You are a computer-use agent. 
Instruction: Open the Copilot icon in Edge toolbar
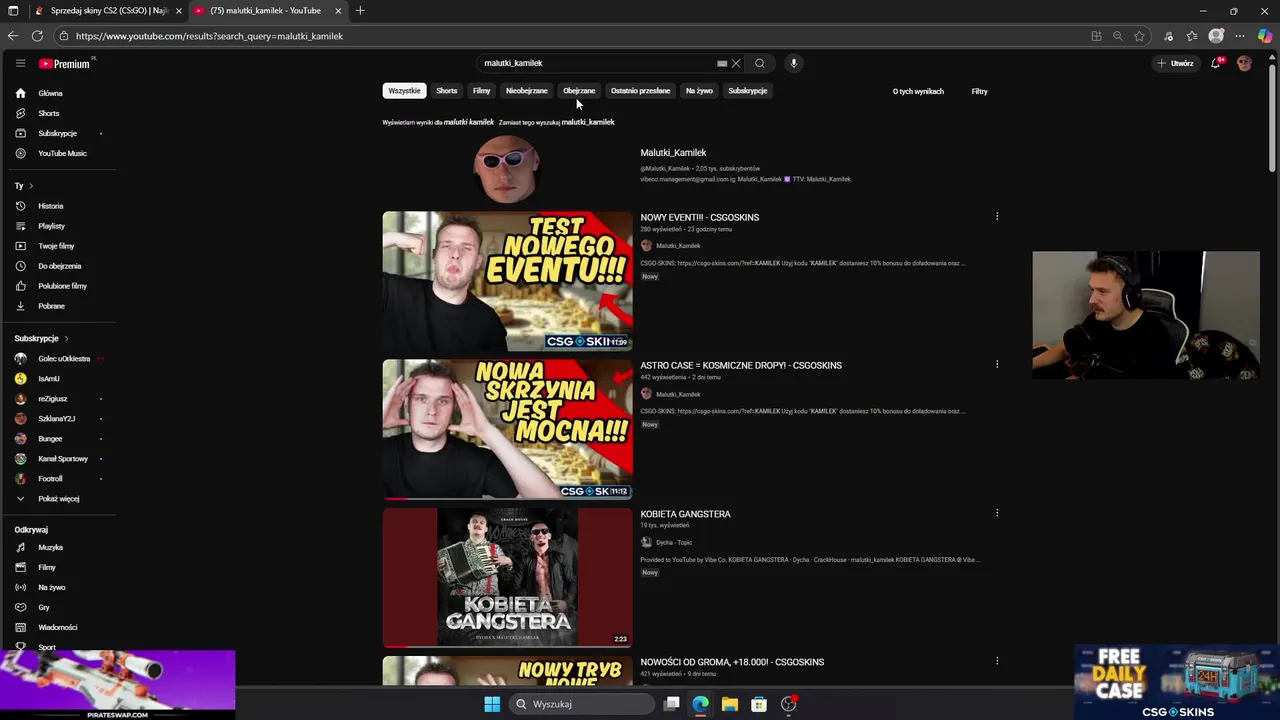[x=1265, y=36]
